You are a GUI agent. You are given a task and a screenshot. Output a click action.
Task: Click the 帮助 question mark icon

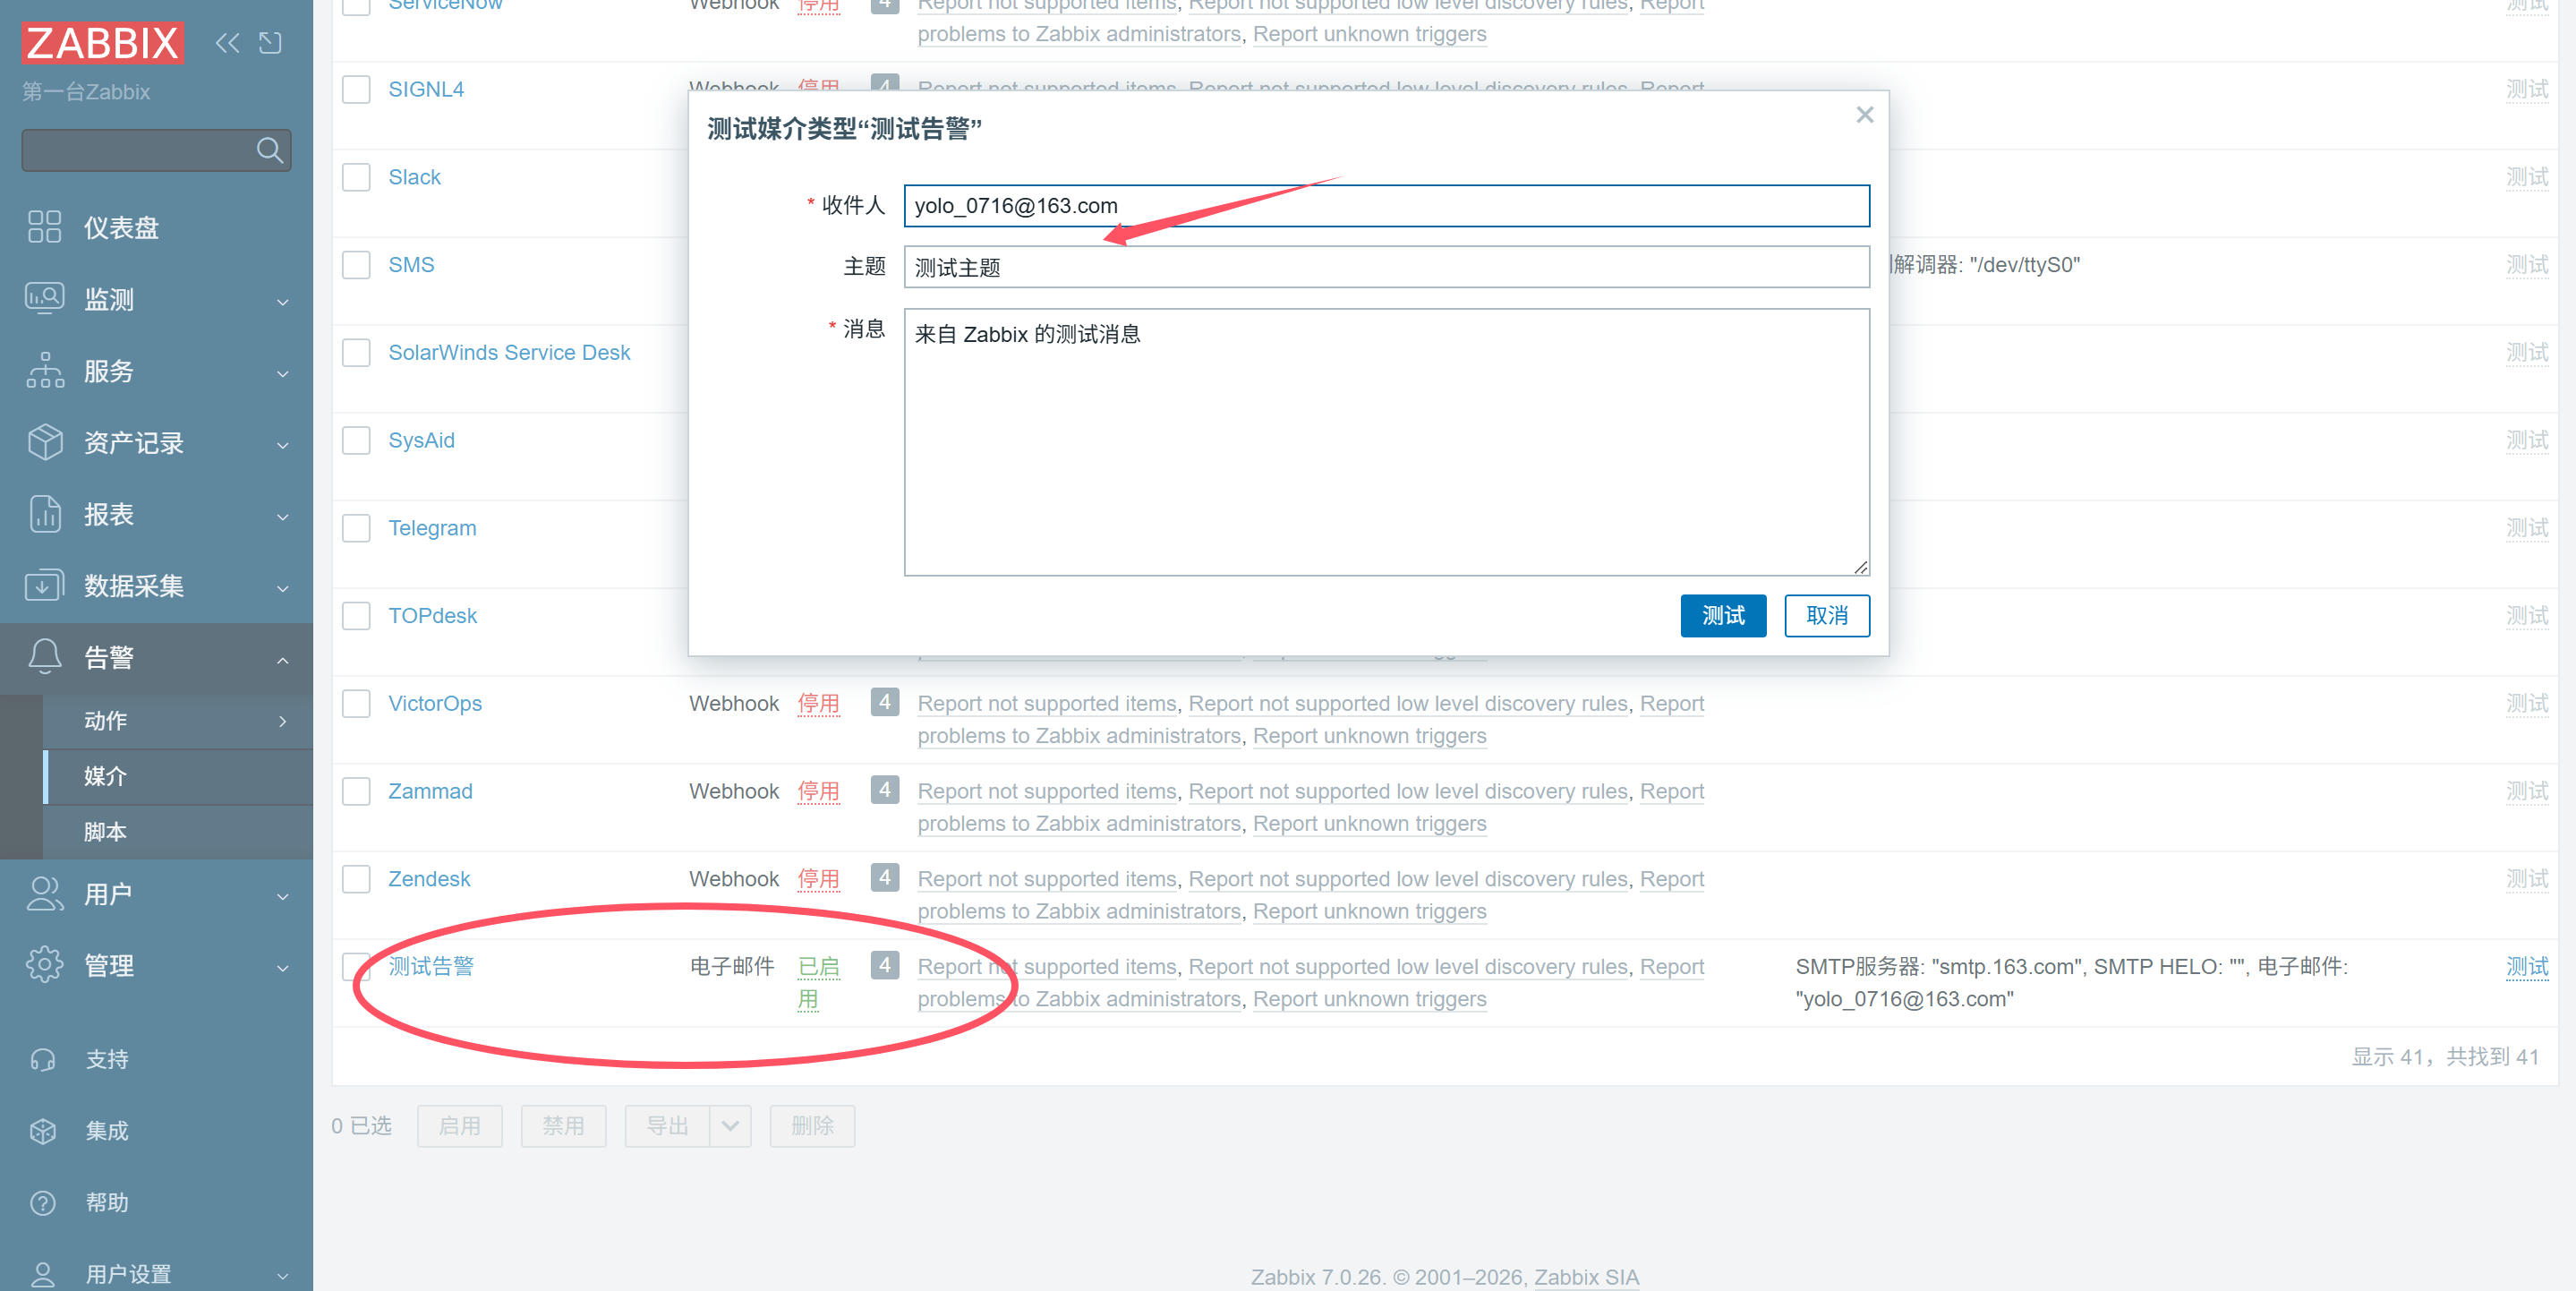click(x=43, y=1203)
